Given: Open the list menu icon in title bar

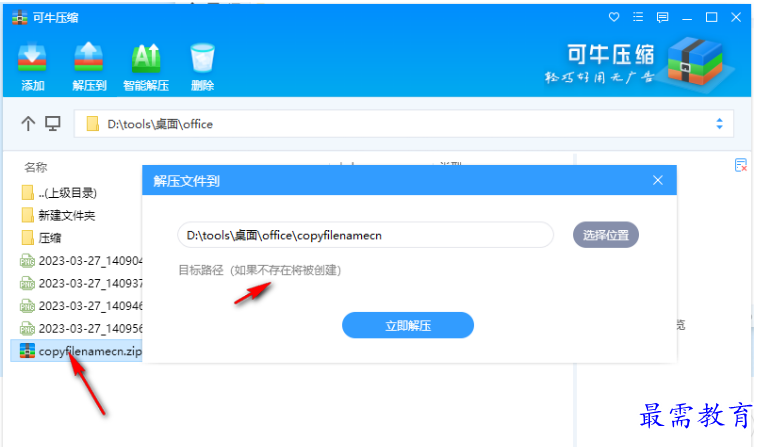Looking at the screenshot, I should pos(638,17).
